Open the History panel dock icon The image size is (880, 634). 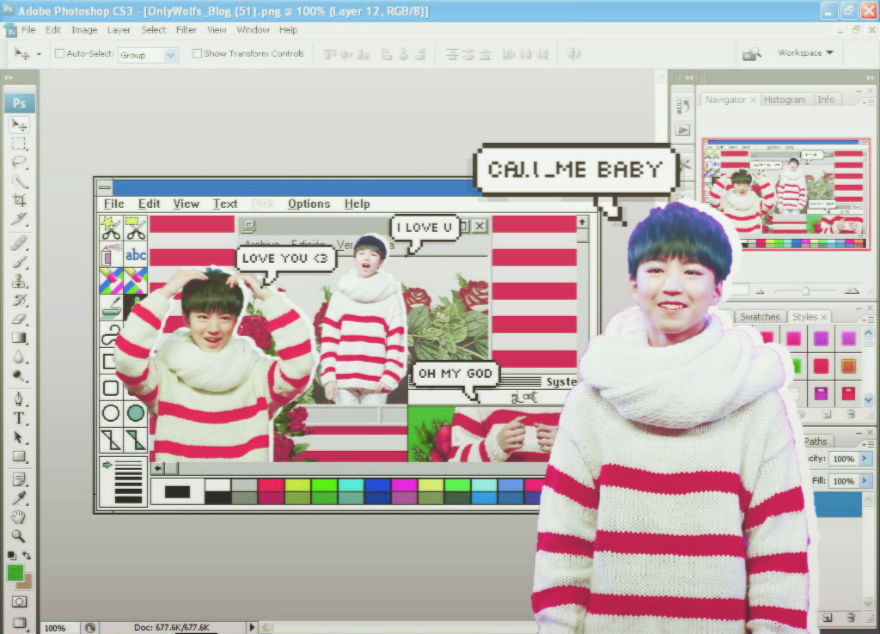(683, 105)
